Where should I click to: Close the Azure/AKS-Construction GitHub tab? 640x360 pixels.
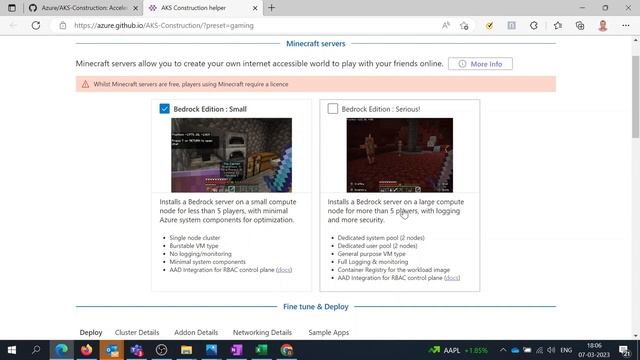click(x=136, y=8)
